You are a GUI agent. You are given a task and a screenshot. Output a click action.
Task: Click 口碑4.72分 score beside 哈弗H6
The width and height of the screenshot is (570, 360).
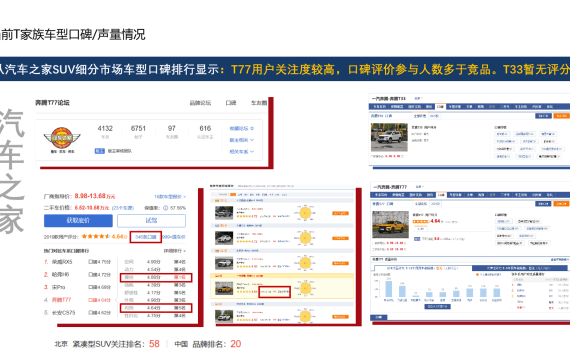100,275
